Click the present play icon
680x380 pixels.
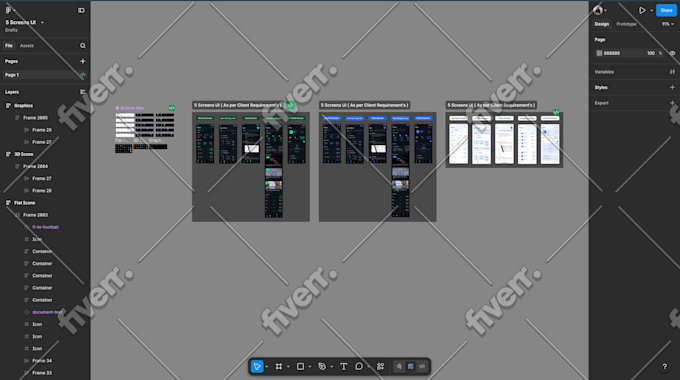pos(642,10)
